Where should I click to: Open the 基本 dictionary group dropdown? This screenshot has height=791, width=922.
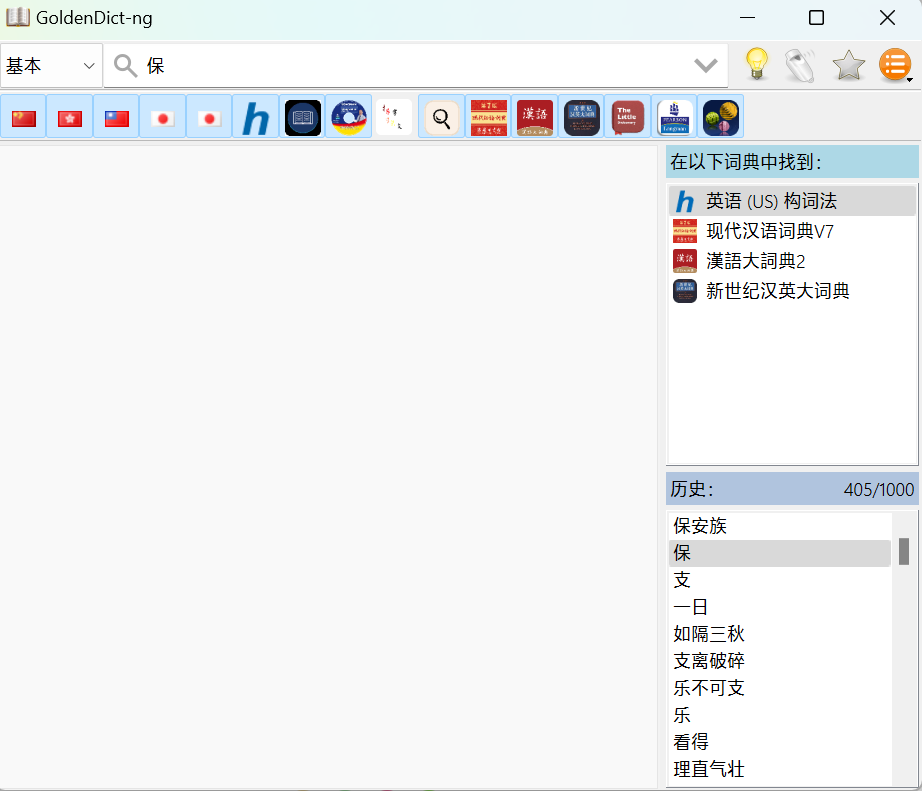[51, 65]
